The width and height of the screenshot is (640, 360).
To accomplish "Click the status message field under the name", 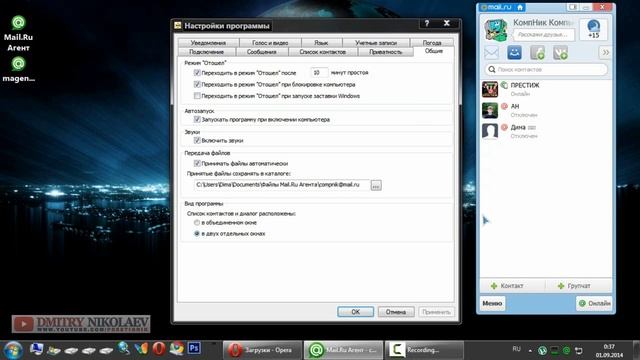I will point(544,35).
